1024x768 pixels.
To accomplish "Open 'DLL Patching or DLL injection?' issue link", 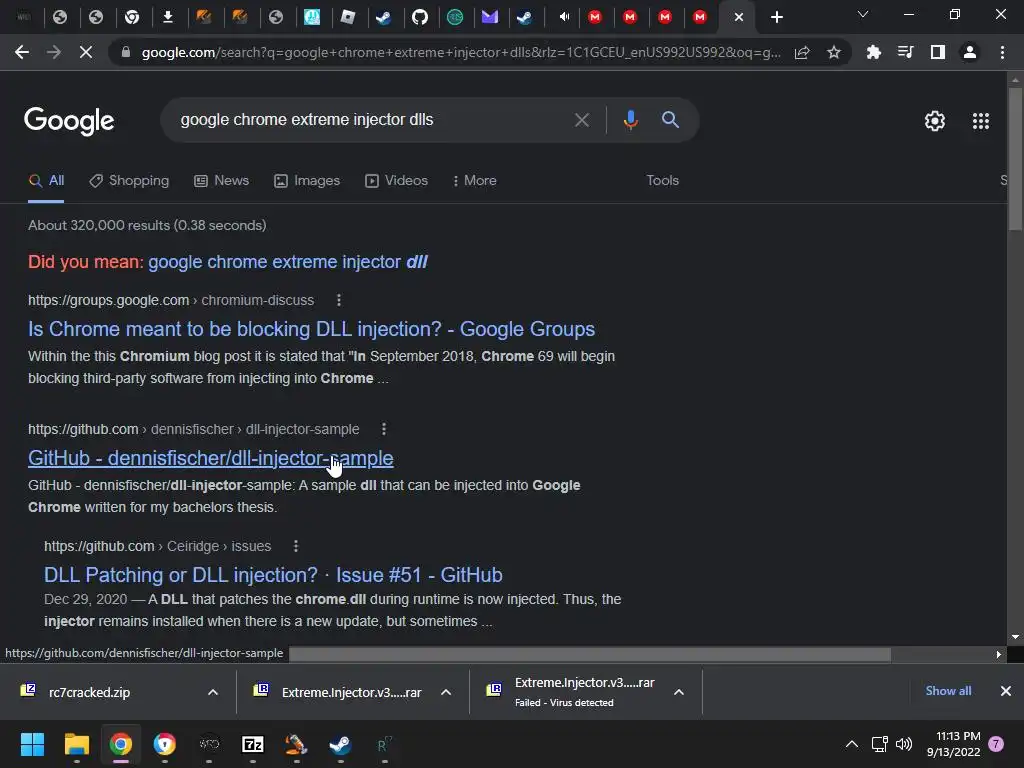I will (x=273, y=575).
